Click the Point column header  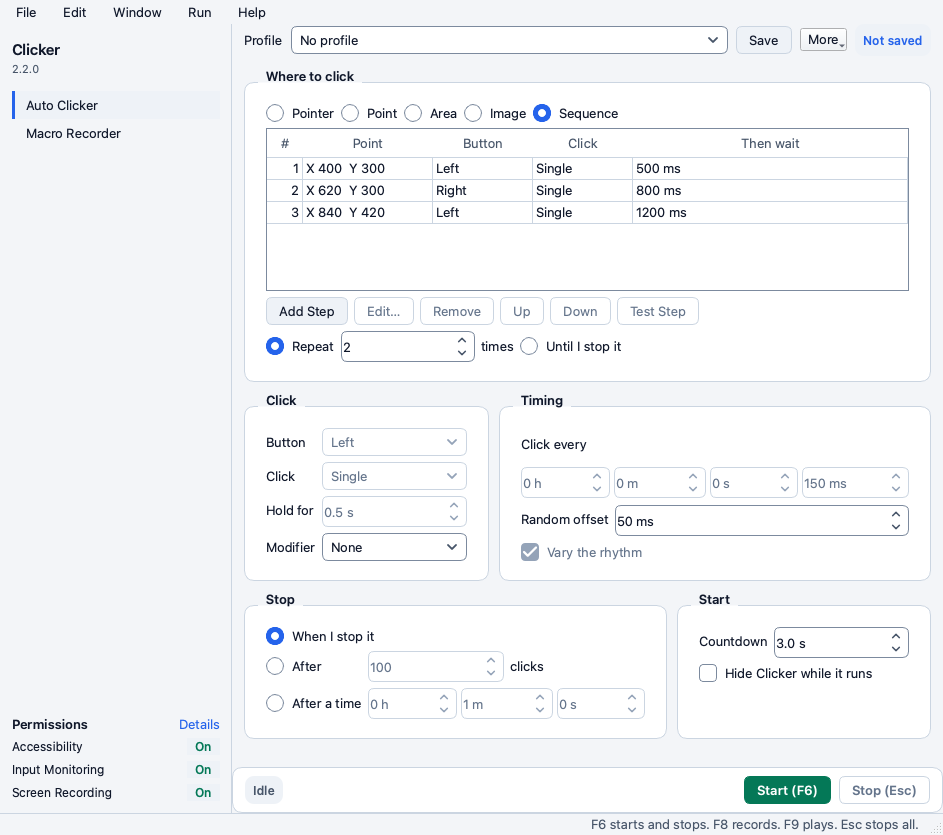click(367, 143)
